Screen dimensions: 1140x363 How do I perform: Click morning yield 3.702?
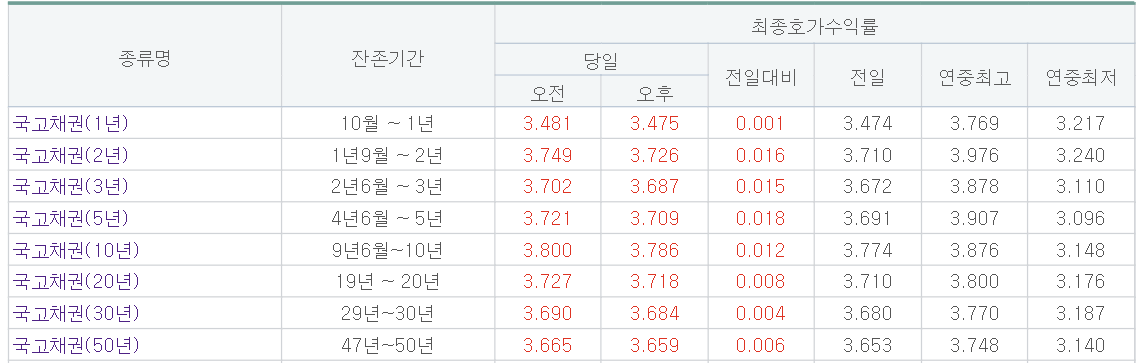click(x=547, y=186)
